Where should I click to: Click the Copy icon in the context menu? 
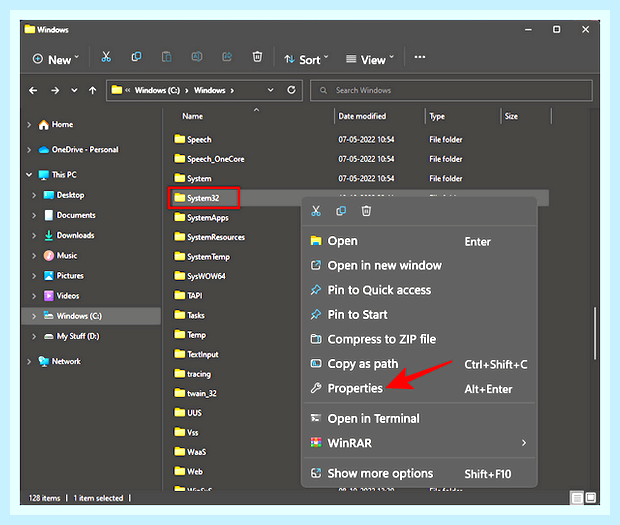pyautogui.click(x=341, y=211)
